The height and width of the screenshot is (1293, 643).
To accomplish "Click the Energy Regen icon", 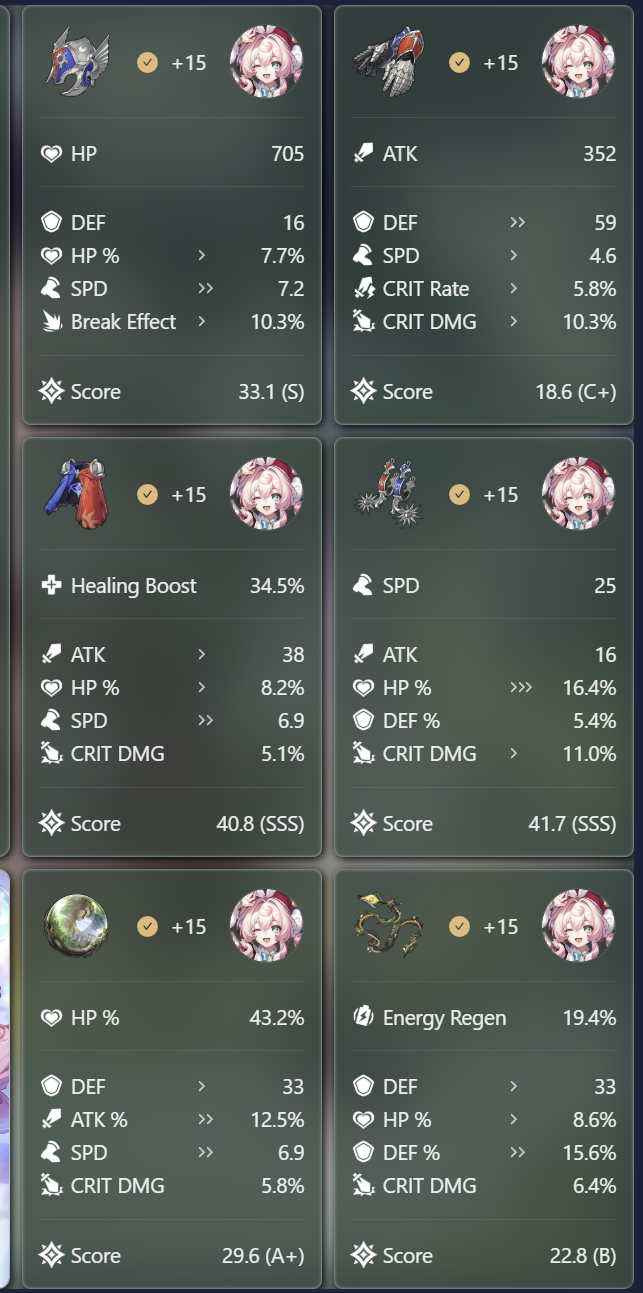I will coord(363,1018).
